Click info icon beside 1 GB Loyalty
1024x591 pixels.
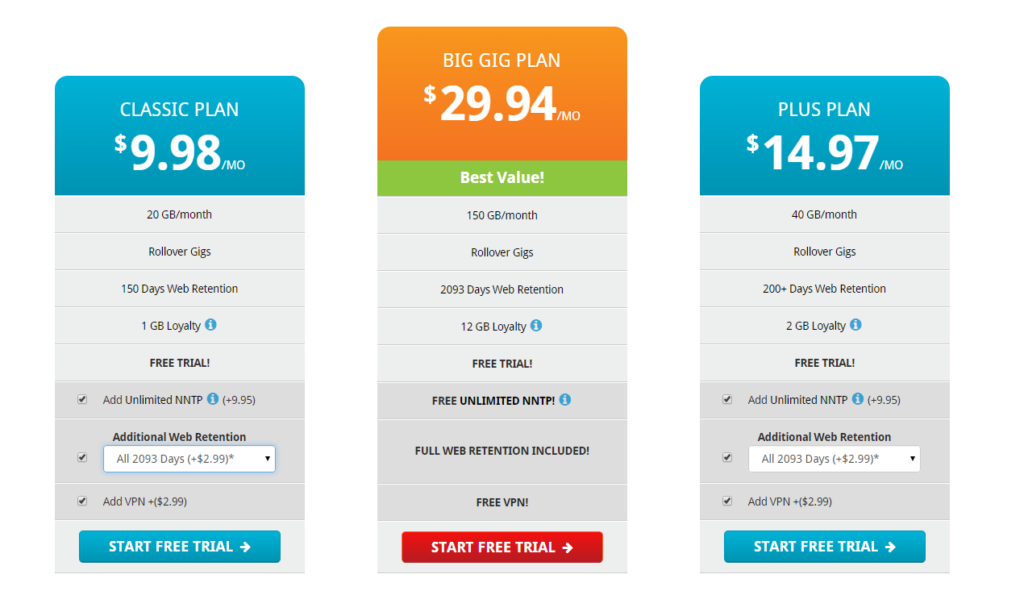coord(210,325)
